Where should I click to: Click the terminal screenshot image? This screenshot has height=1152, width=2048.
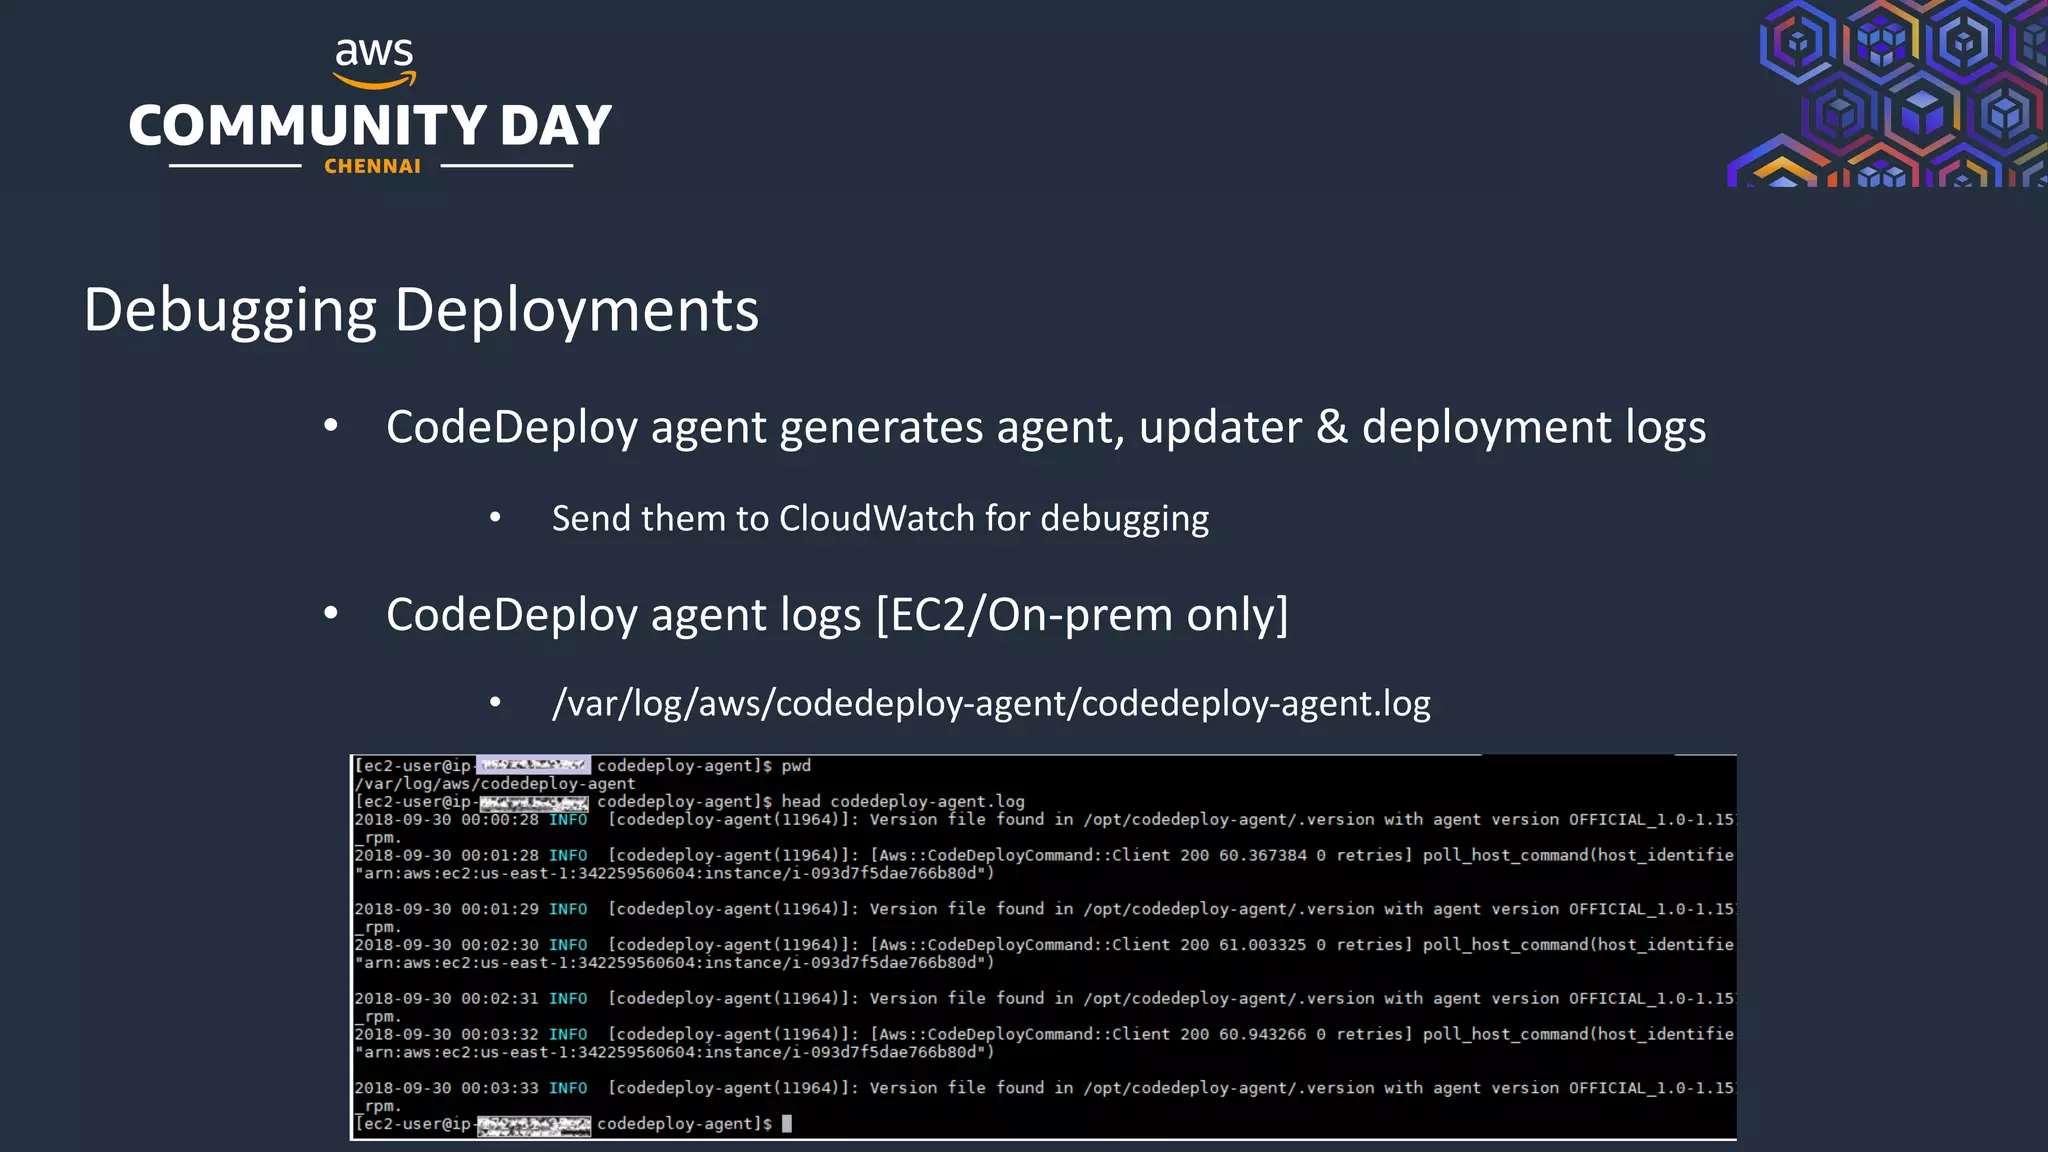[1043, 947]
